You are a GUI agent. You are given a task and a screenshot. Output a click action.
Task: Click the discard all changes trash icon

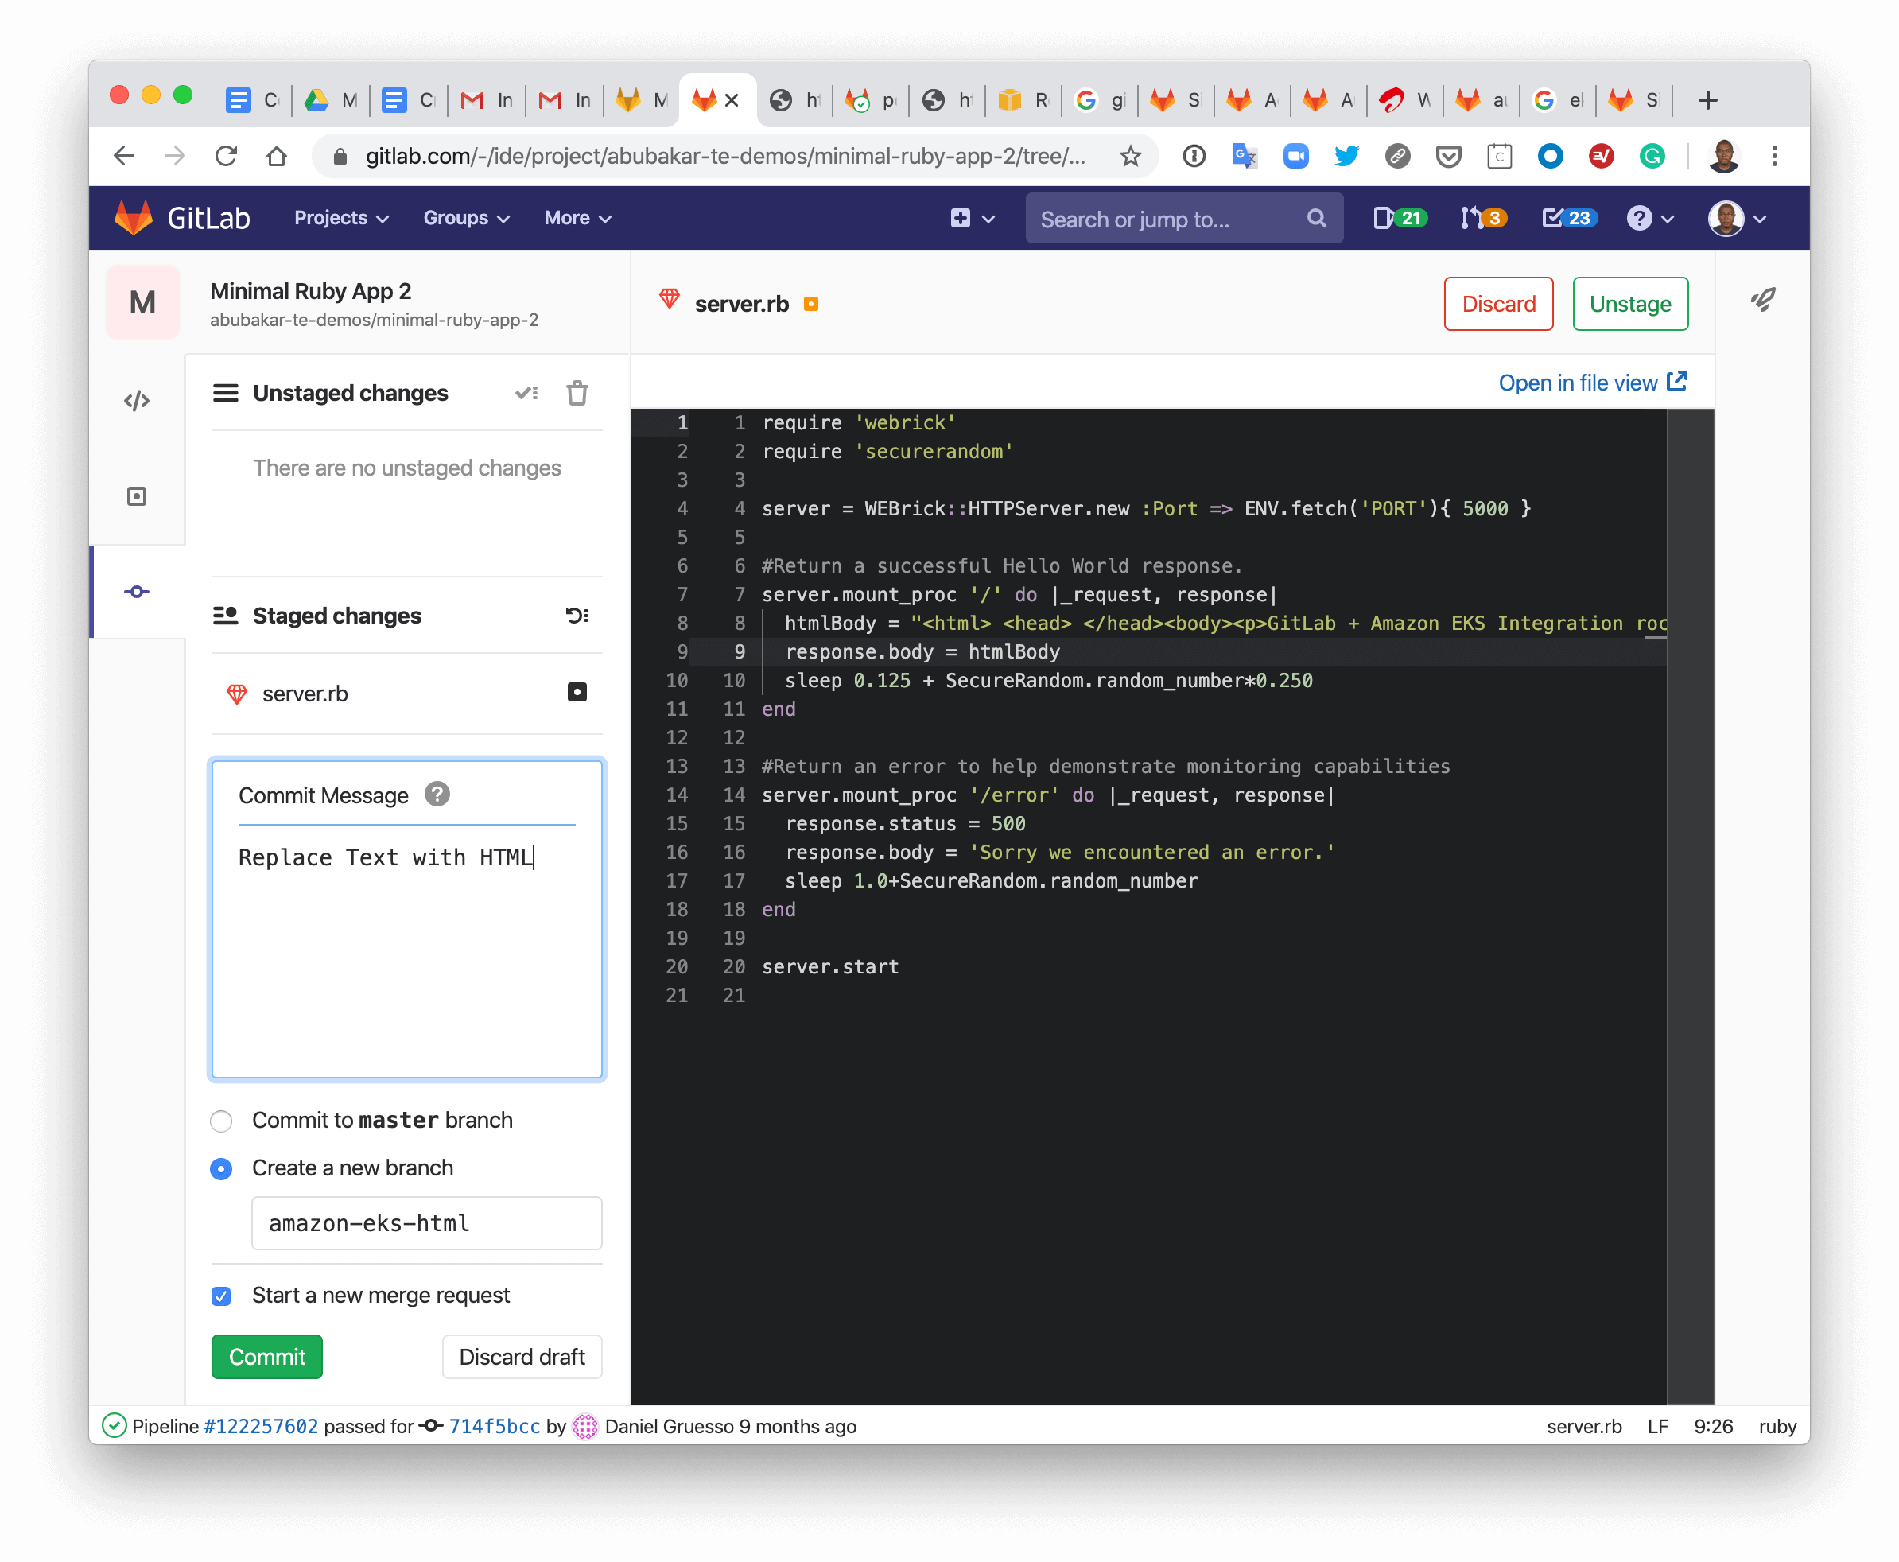(x=577, y=394)
